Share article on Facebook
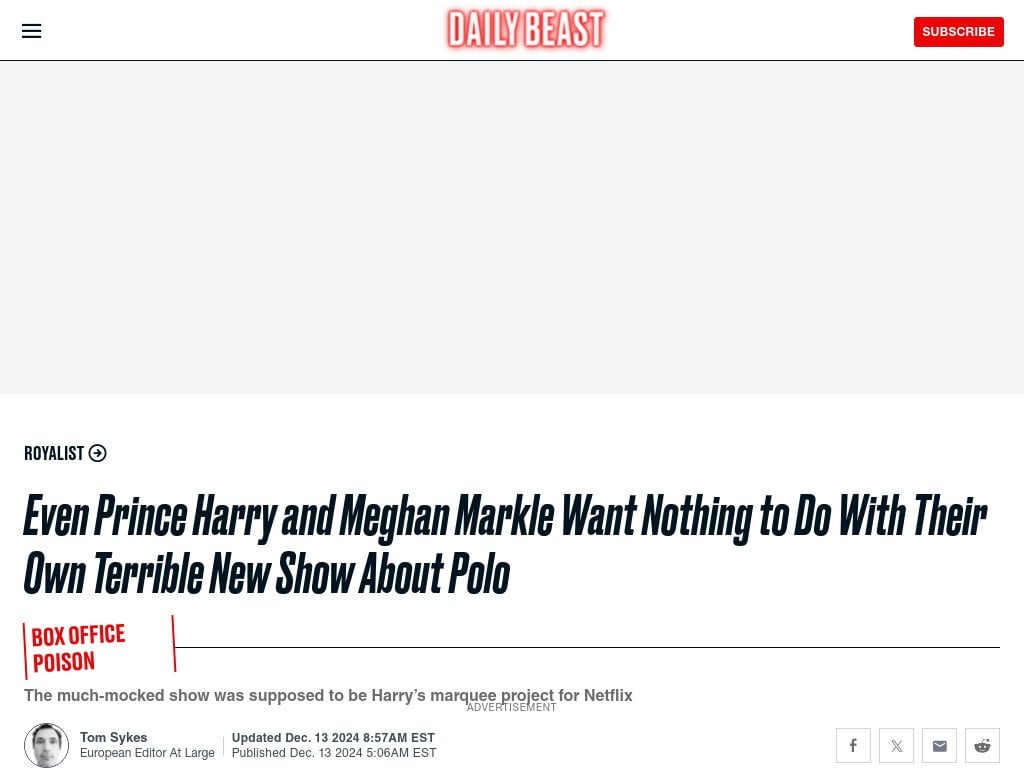Image resolution: width=1024 pixels, height=768 pixels. pyautogui.click(x=853, y=745)
